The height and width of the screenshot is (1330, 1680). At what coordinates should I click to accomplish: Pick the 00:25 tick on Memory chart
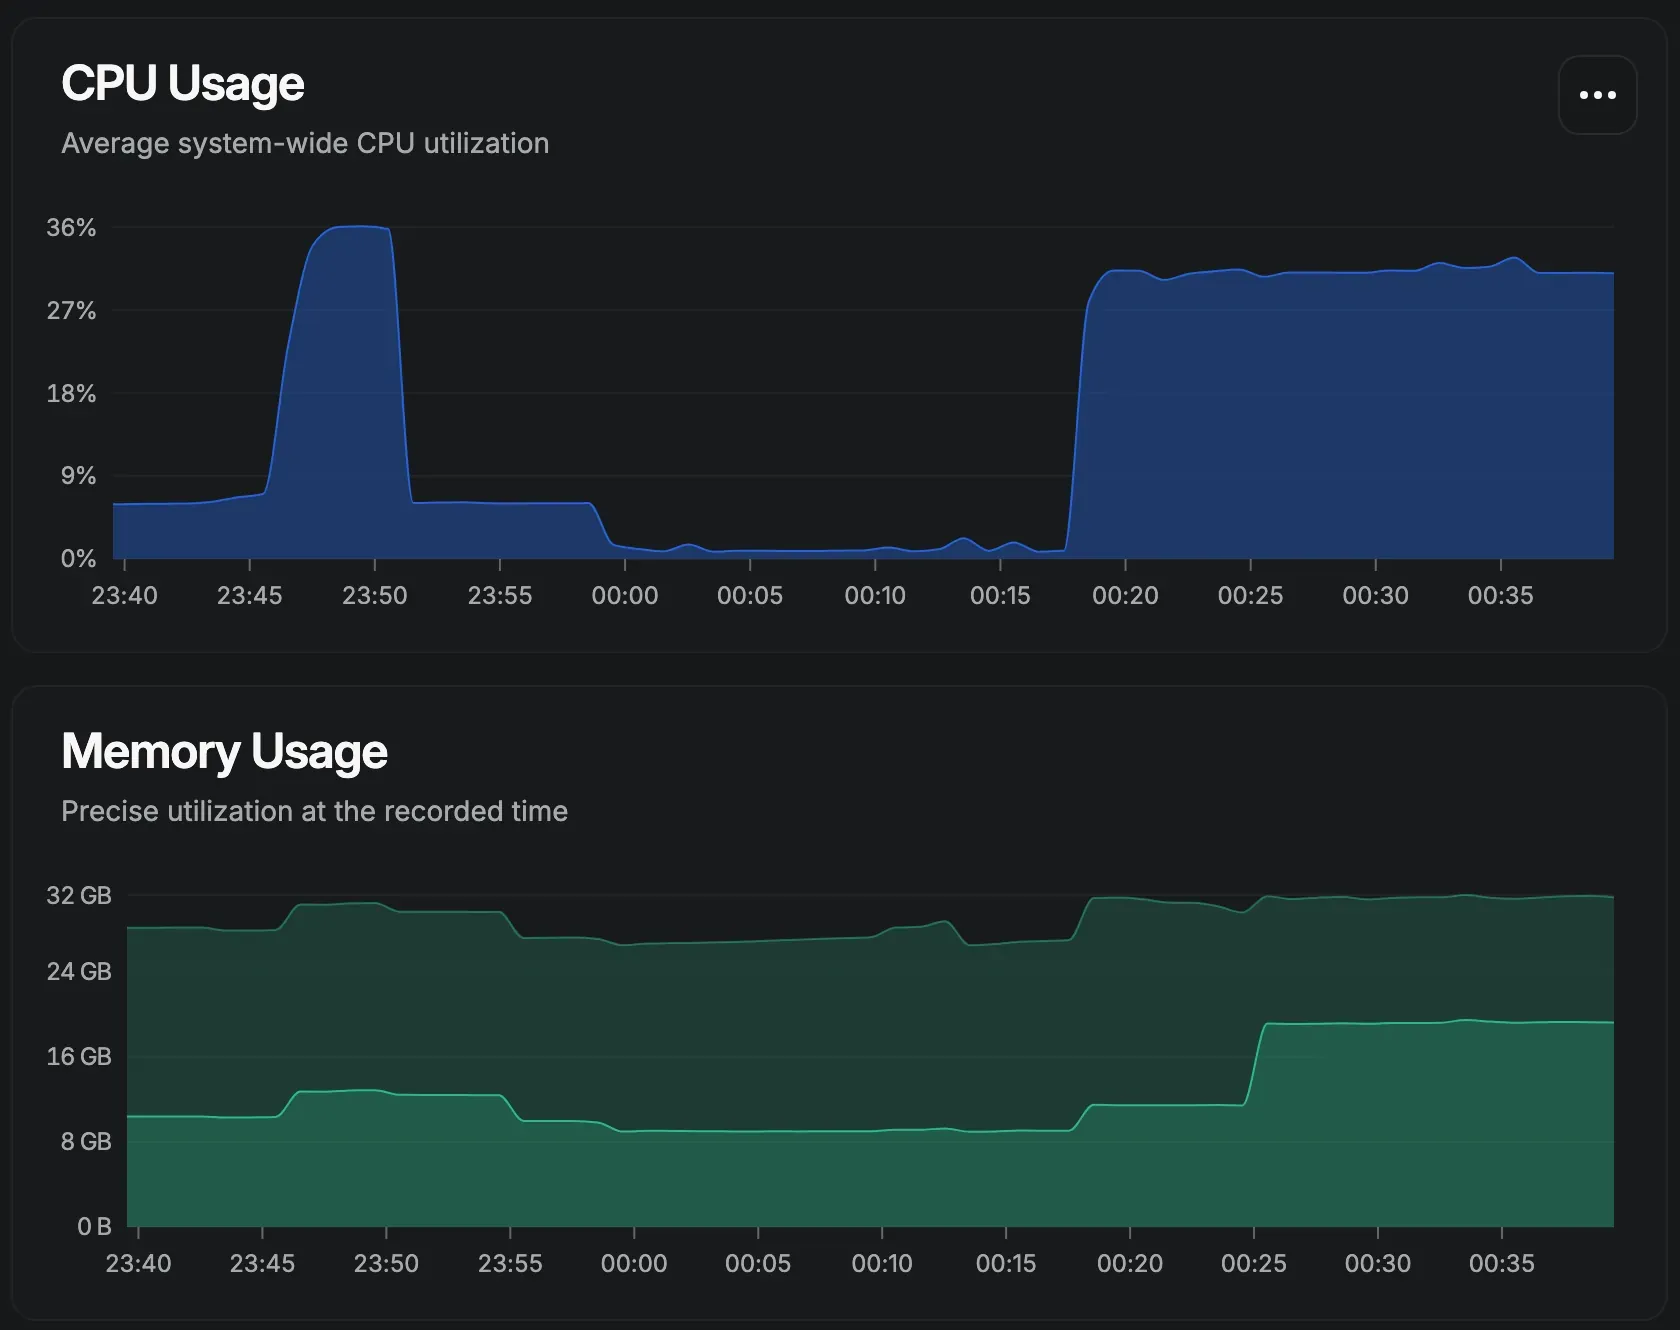(x=1253, y=1264)
